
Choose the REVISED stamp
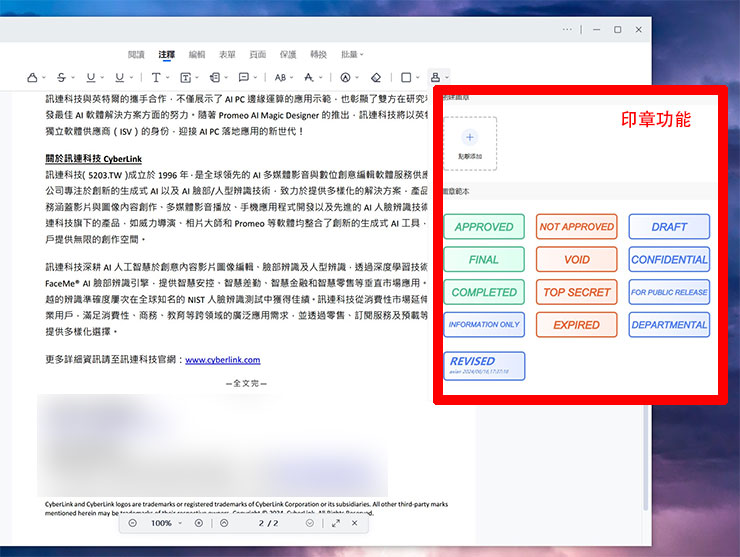(484, 366)
